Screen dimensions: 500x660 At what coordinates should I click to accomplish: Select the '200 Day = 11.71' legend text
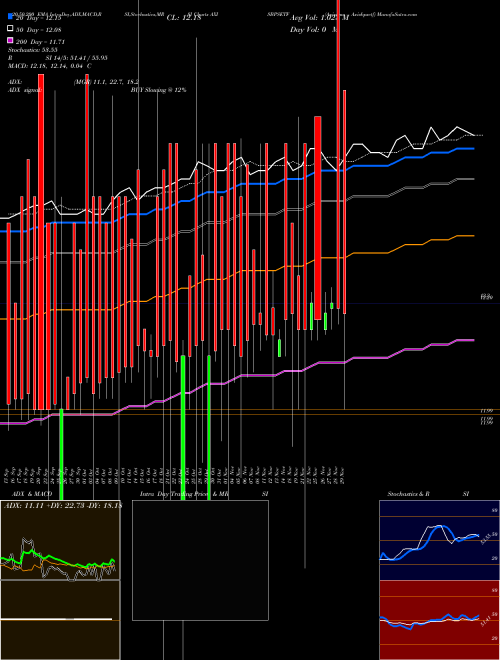pyautogui.click(x=40, y=41)
